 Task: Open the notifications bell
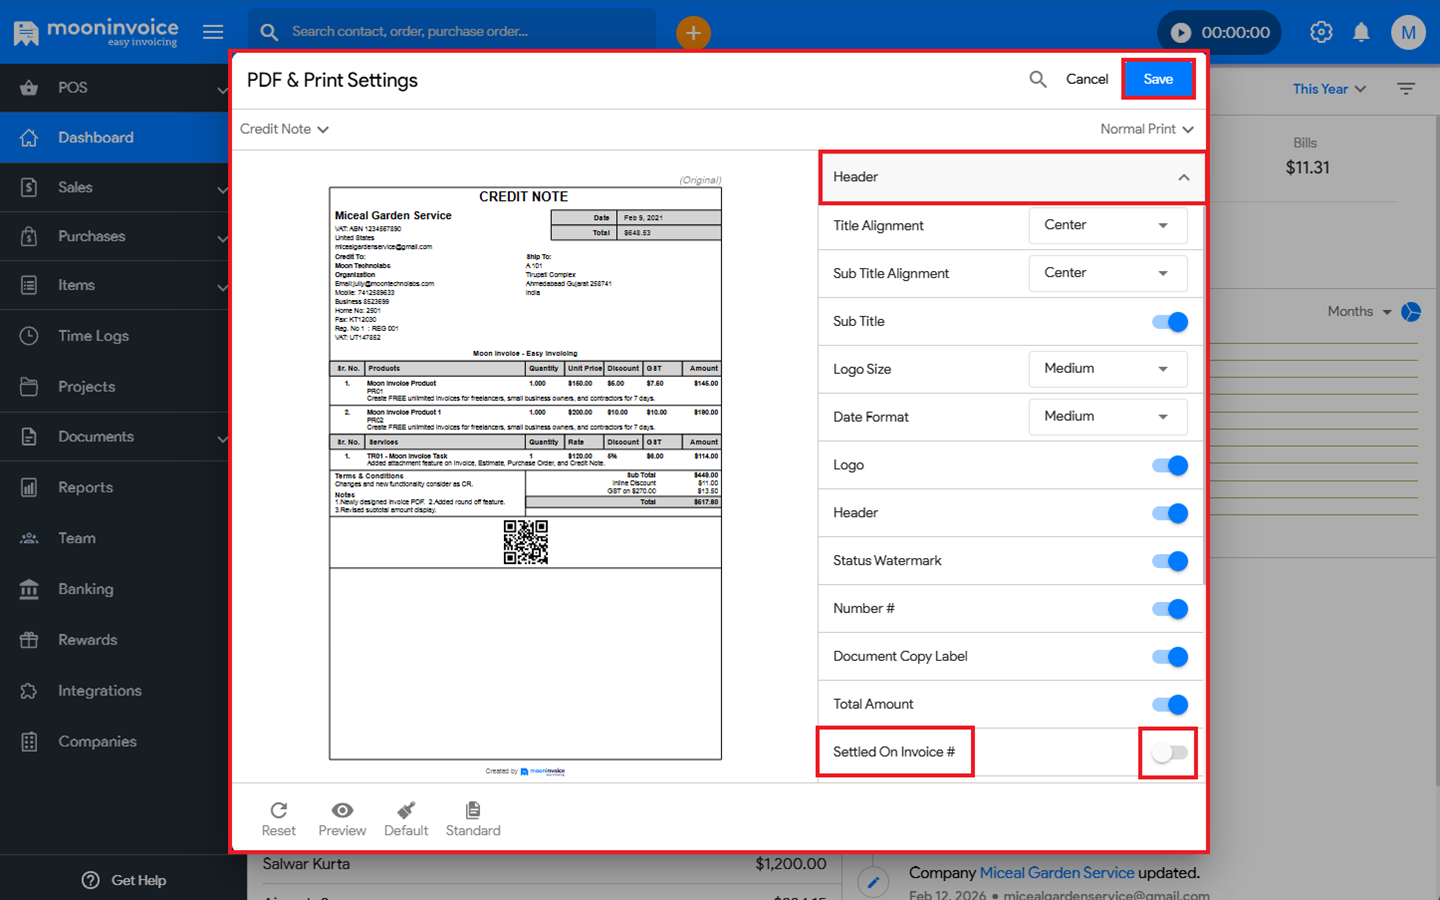(1361, 32)
